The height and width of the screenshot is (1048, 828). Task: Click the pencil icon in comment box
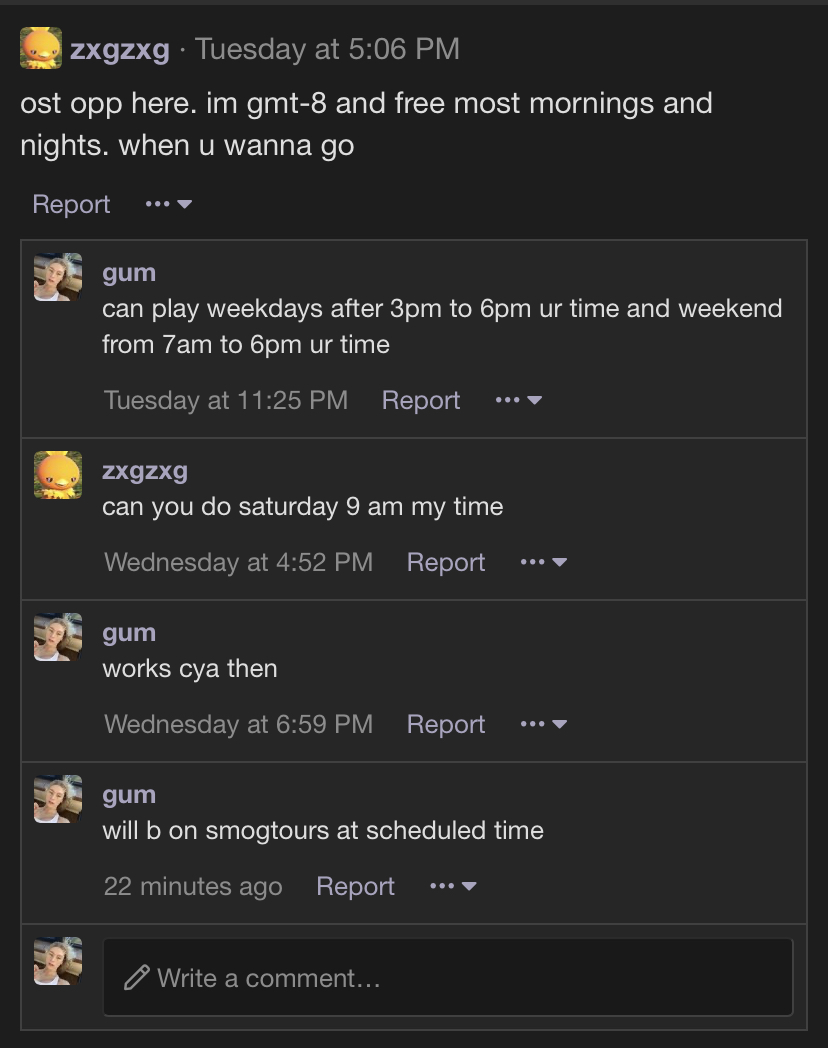(x=136, y=978)
